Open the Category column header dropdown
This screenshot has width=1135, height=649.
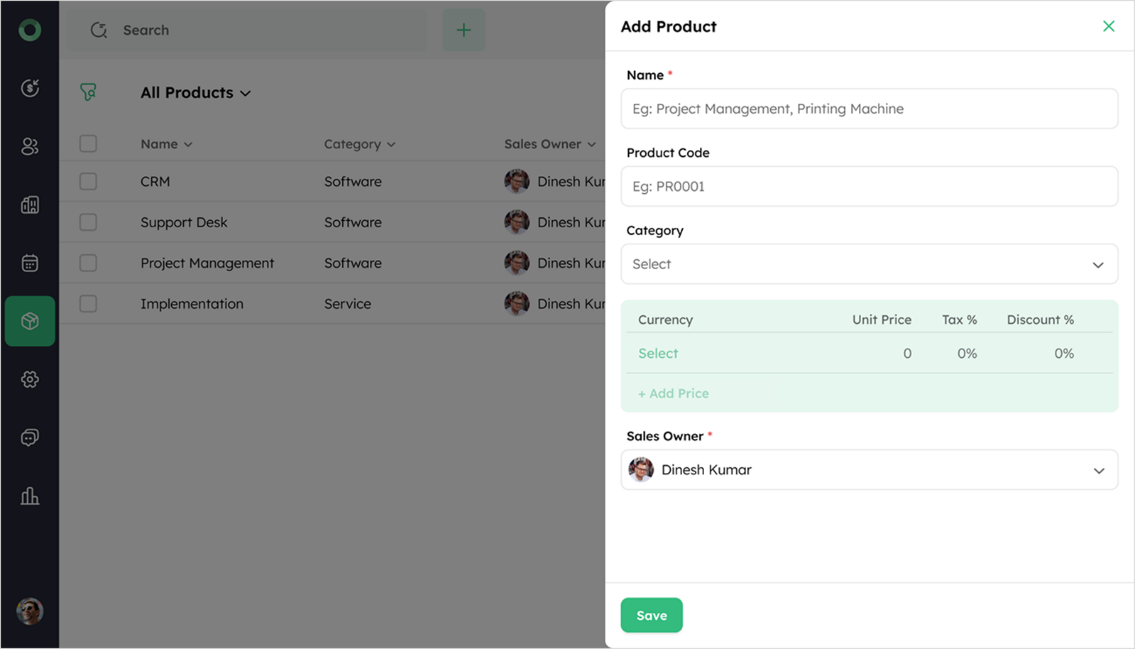point(360,144)
